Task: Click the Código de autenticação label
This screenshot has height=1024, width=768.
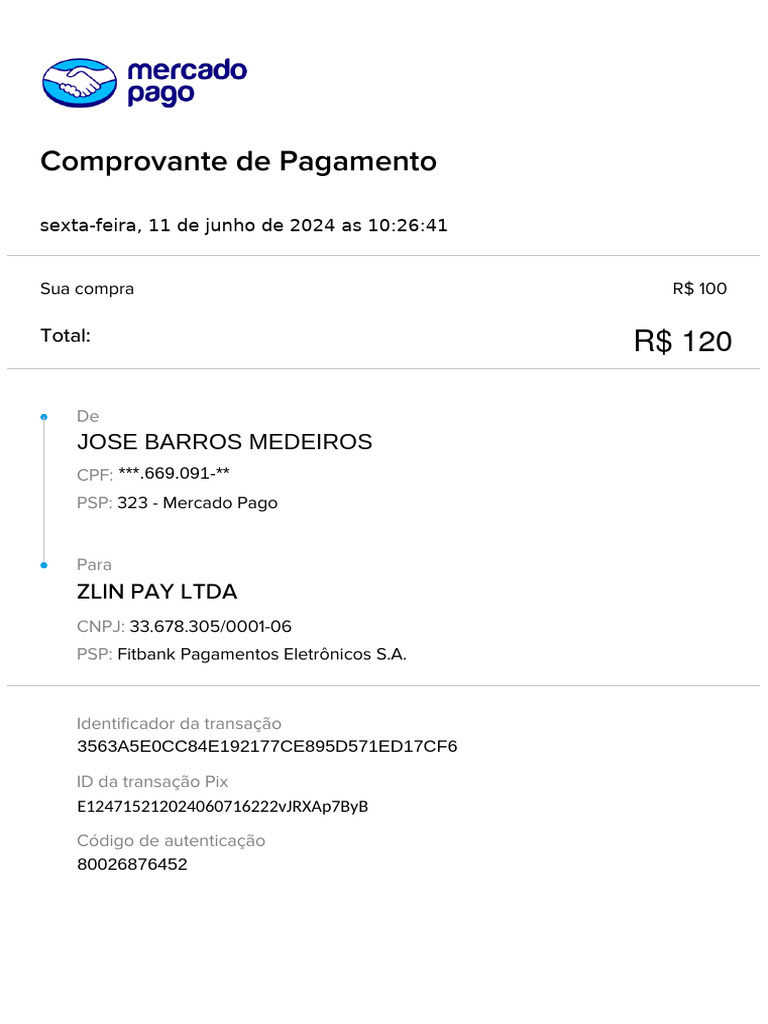Action: 171,840
